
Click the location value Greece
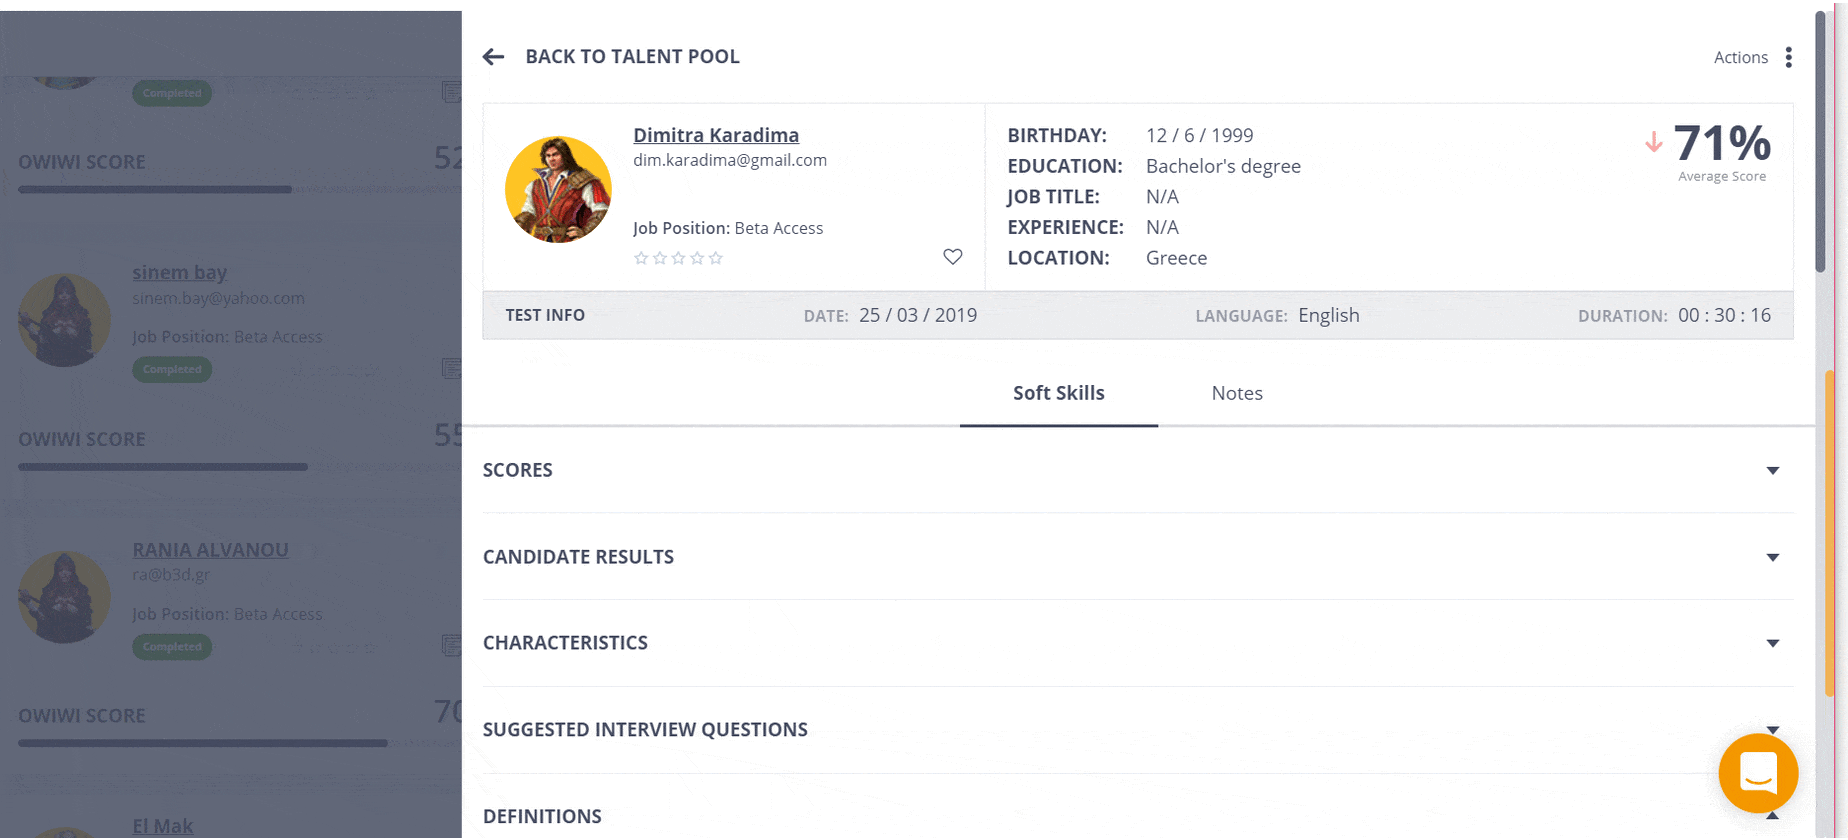pyautogui.click(x=1177, y=258)
